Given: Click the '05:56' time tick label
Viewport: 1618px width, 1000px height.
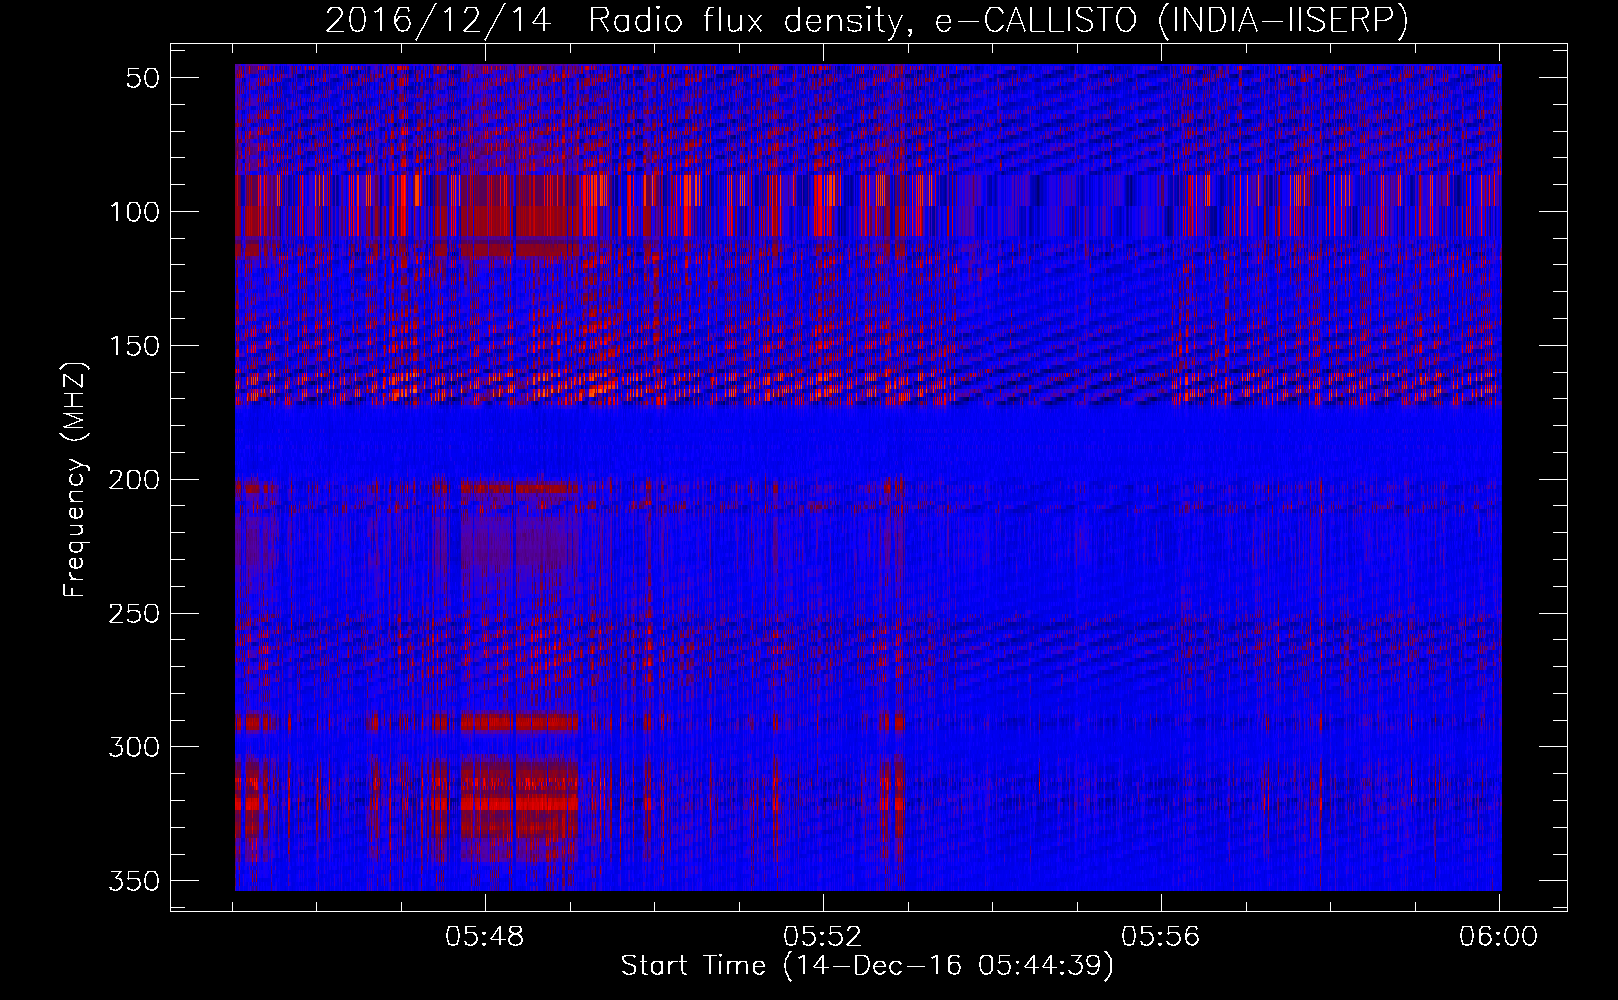Looking at the screenshot, I should tap(1161, 937).
